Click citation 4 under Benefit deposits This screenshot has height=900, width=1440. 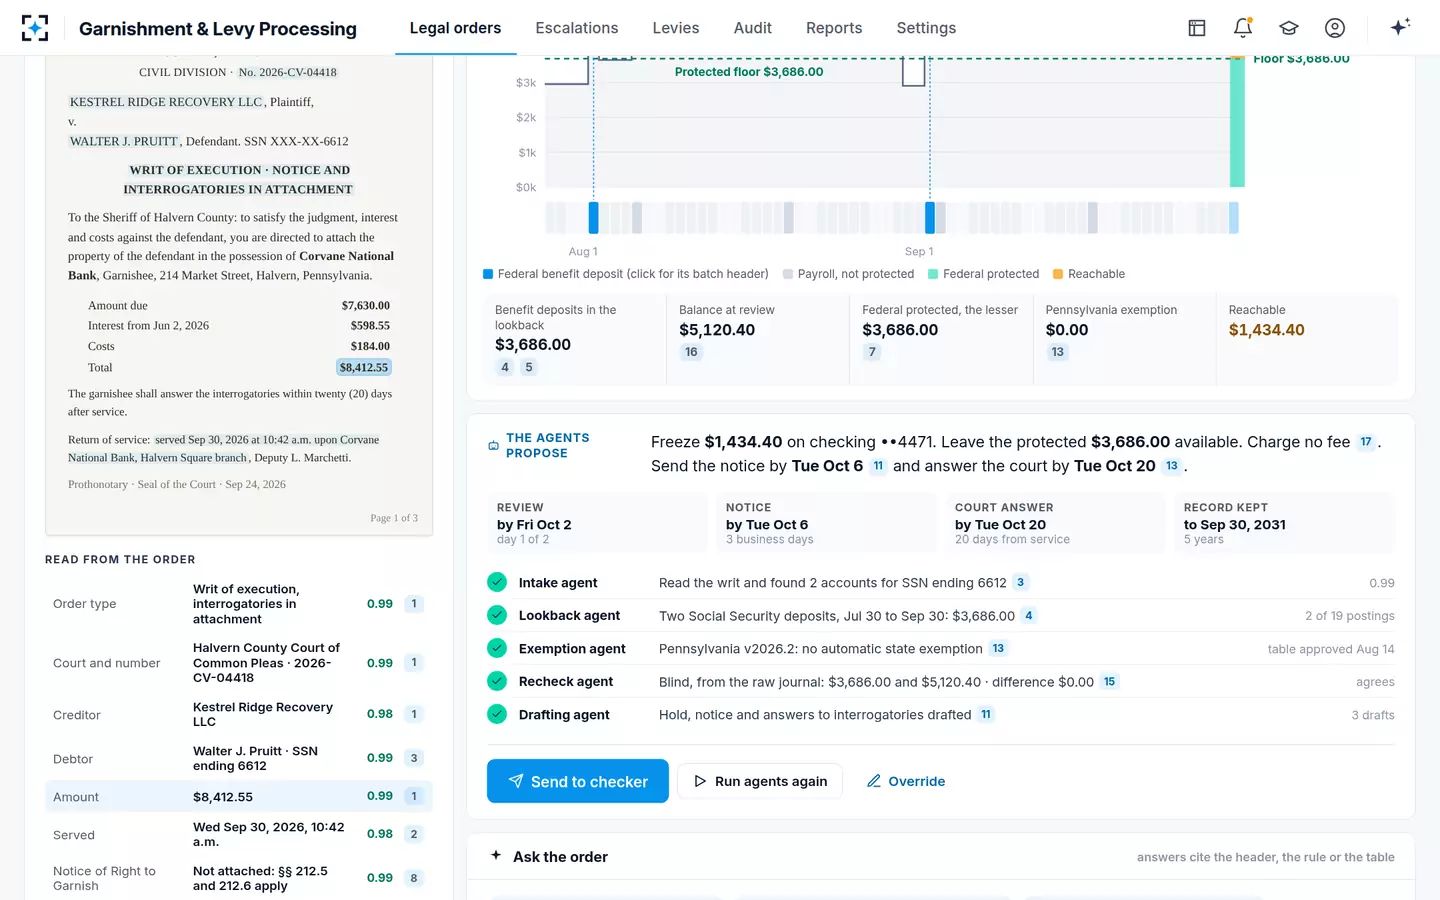[505, 367]
